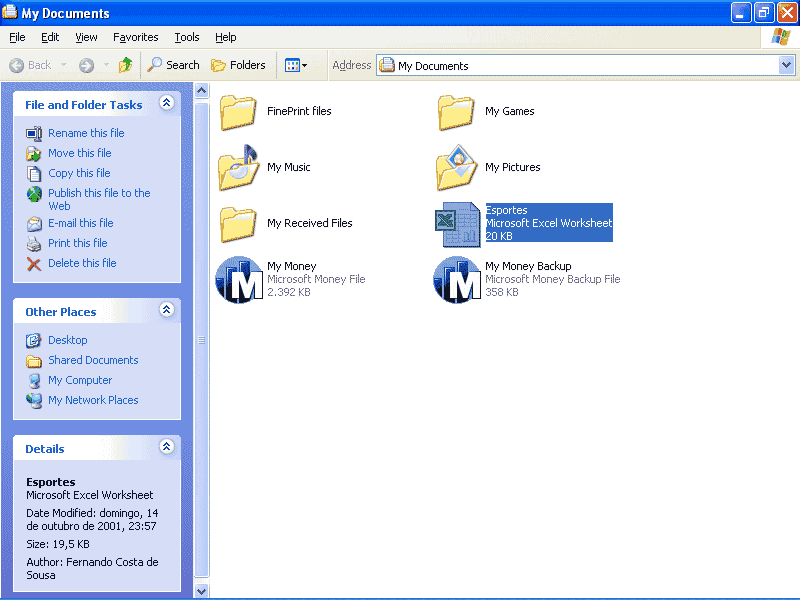Click the Up folder toolbar icon

coord(126,65)
